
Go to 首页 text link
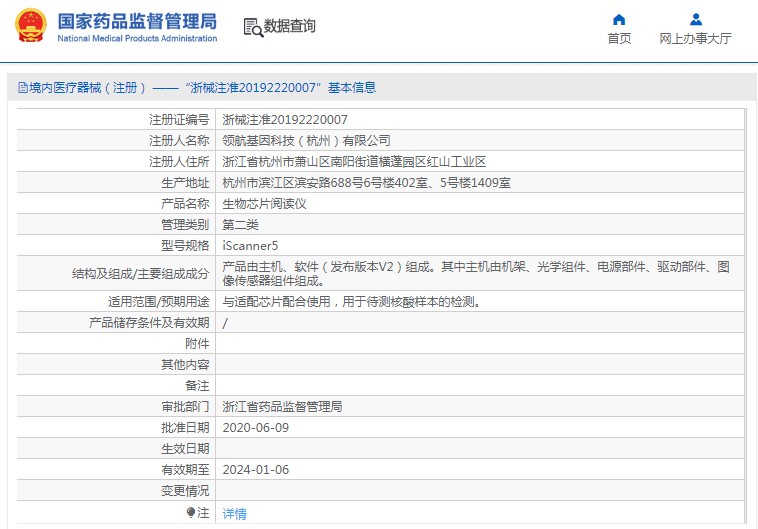(x=619, y=39)
